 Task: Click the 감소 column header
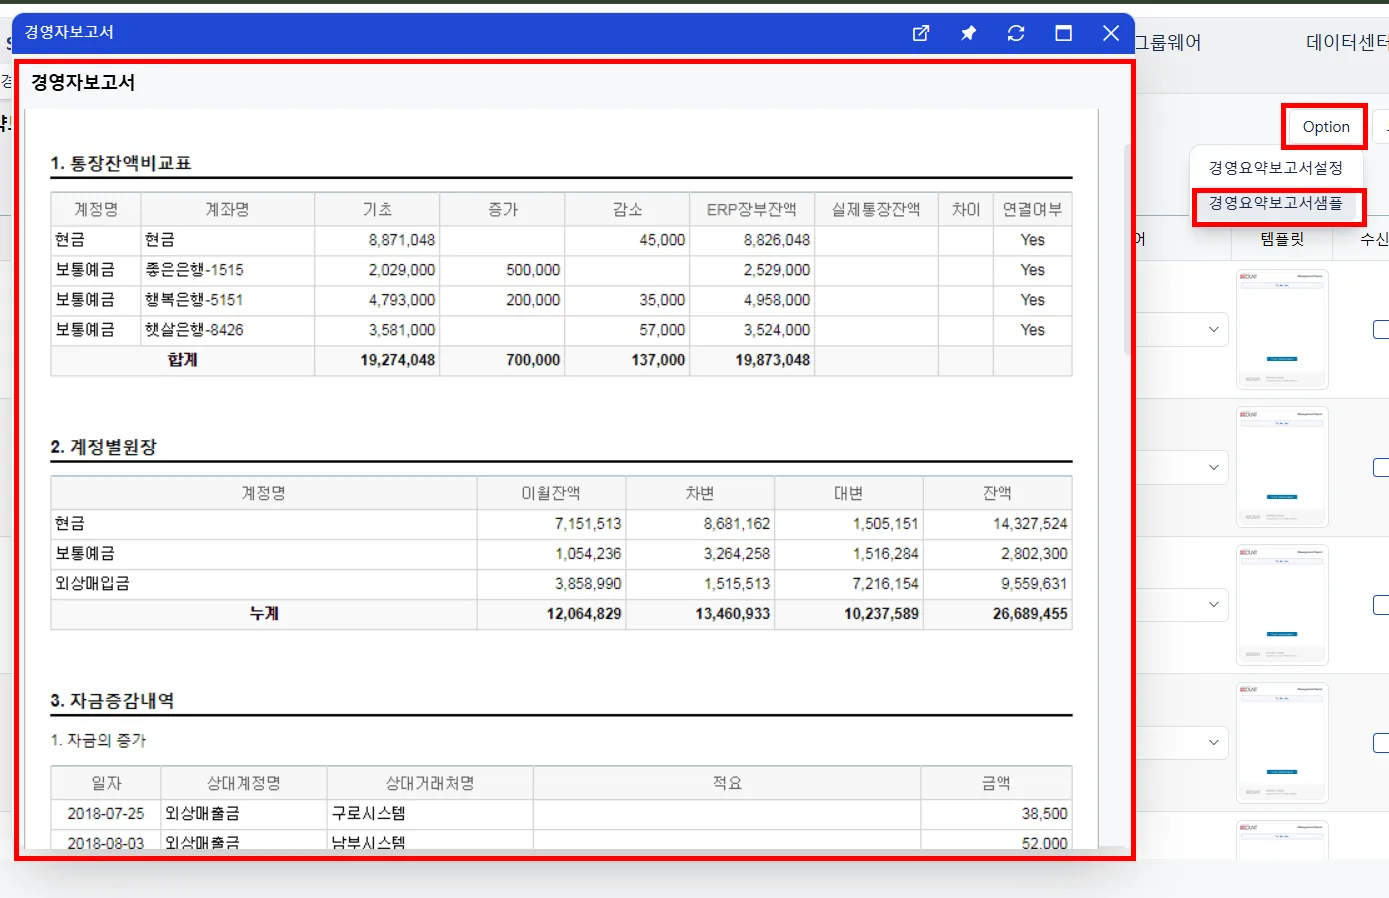click(627, 209)
